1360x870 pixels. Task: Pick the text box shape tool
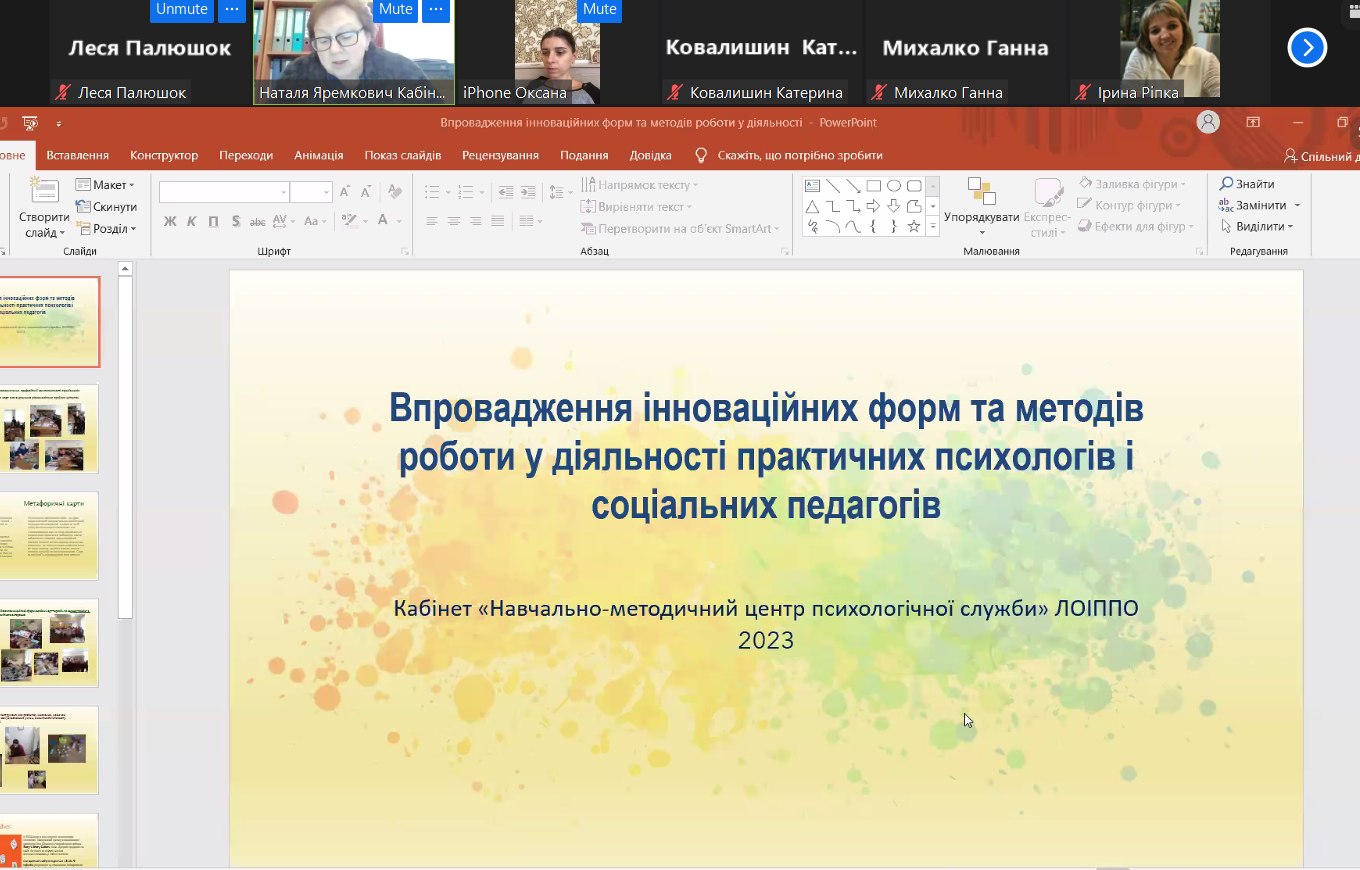pos(812,186)
